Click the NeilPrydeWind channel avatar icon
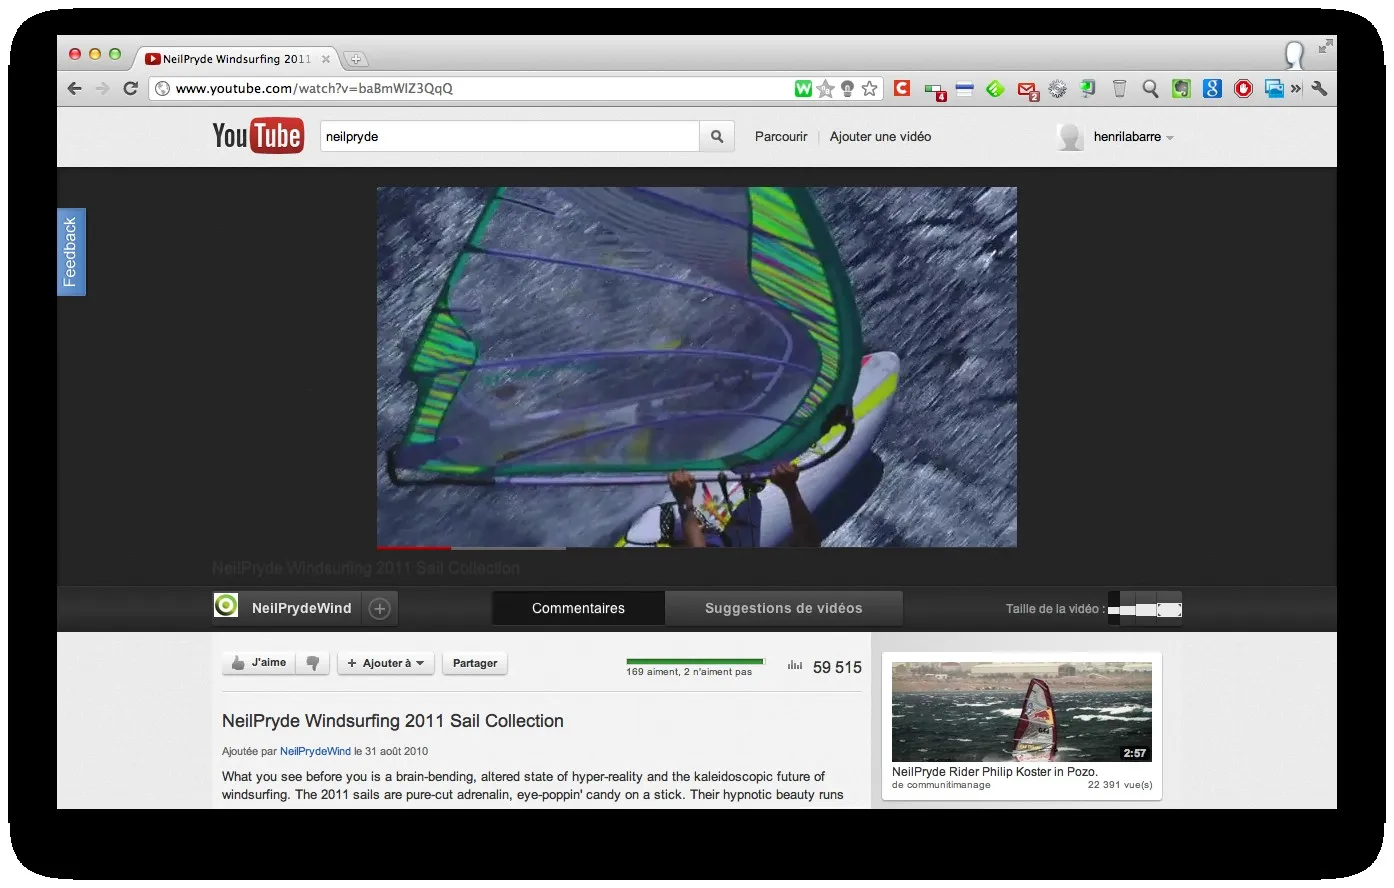Screen dimensions: 1394x888 (x=226, y=605)
